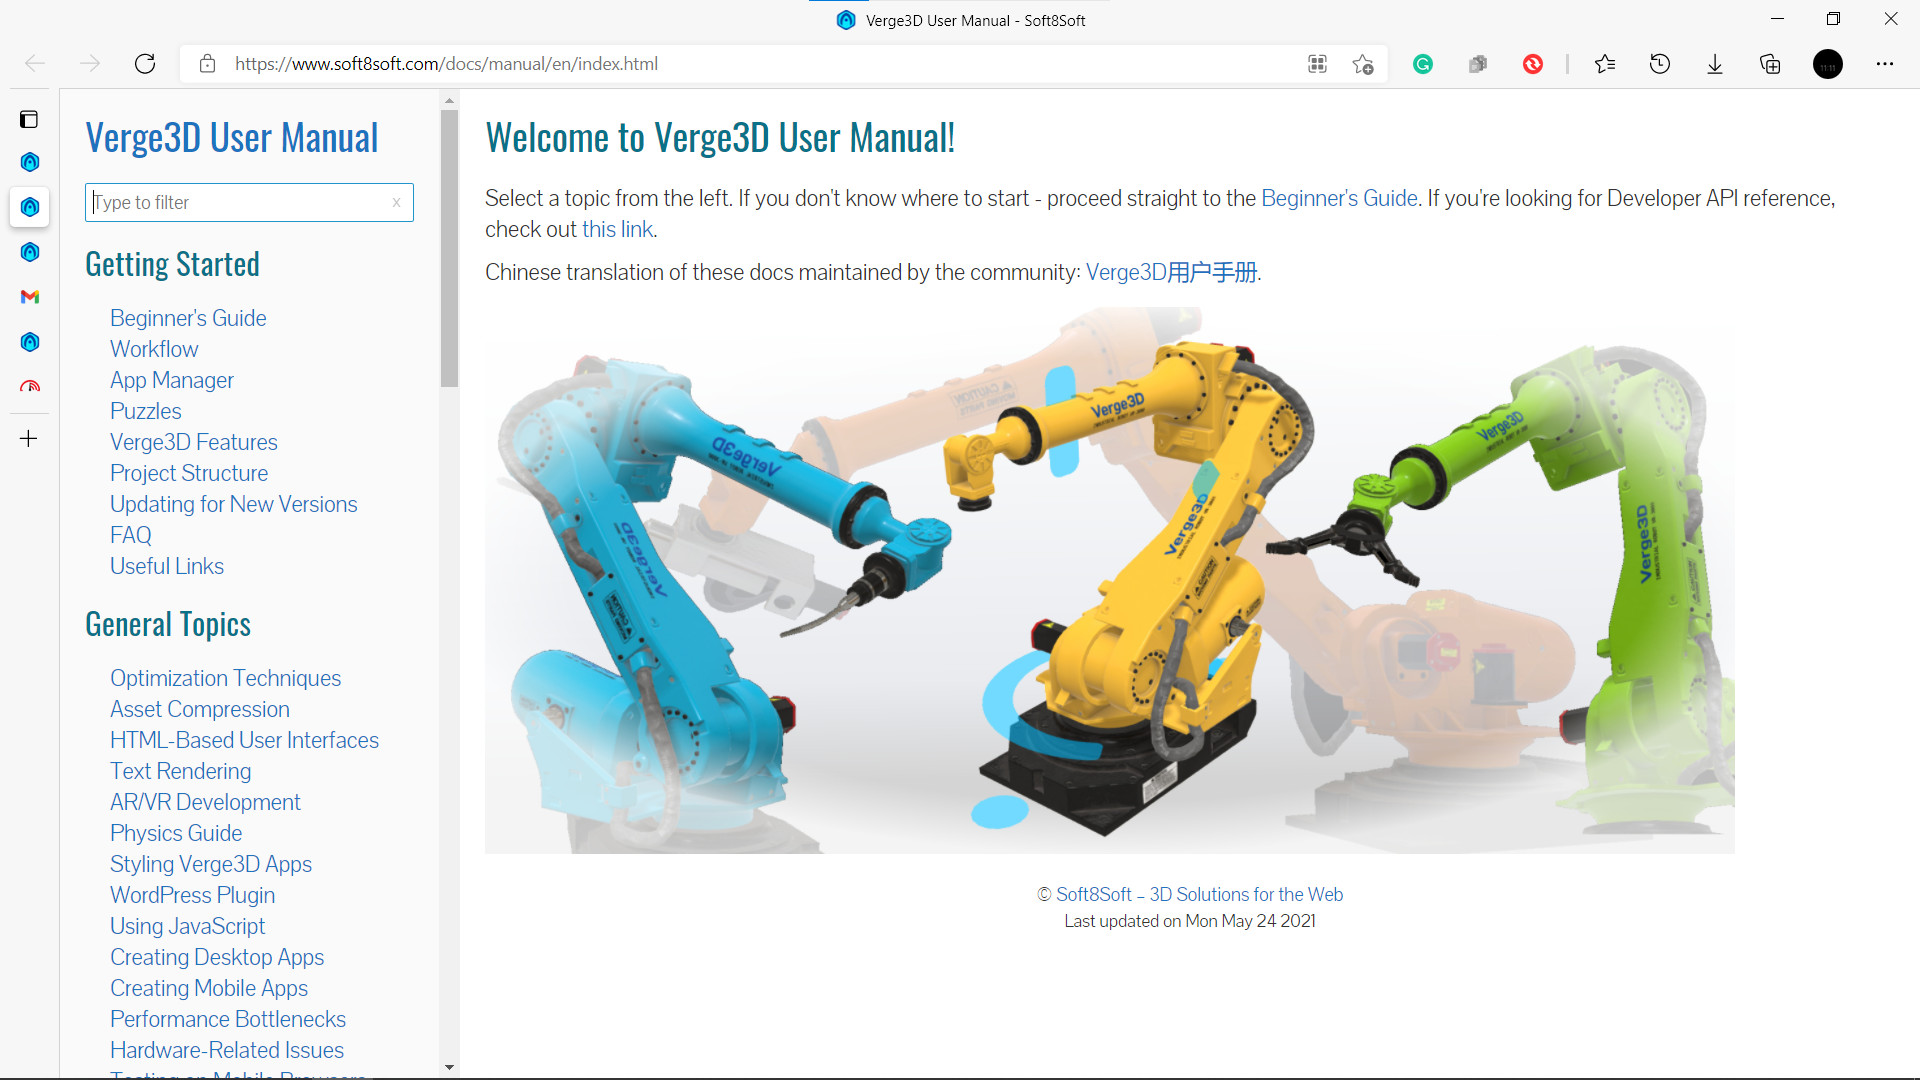1920x1080 pixels.
Task: Open the FAQ link
Action: 131,535
